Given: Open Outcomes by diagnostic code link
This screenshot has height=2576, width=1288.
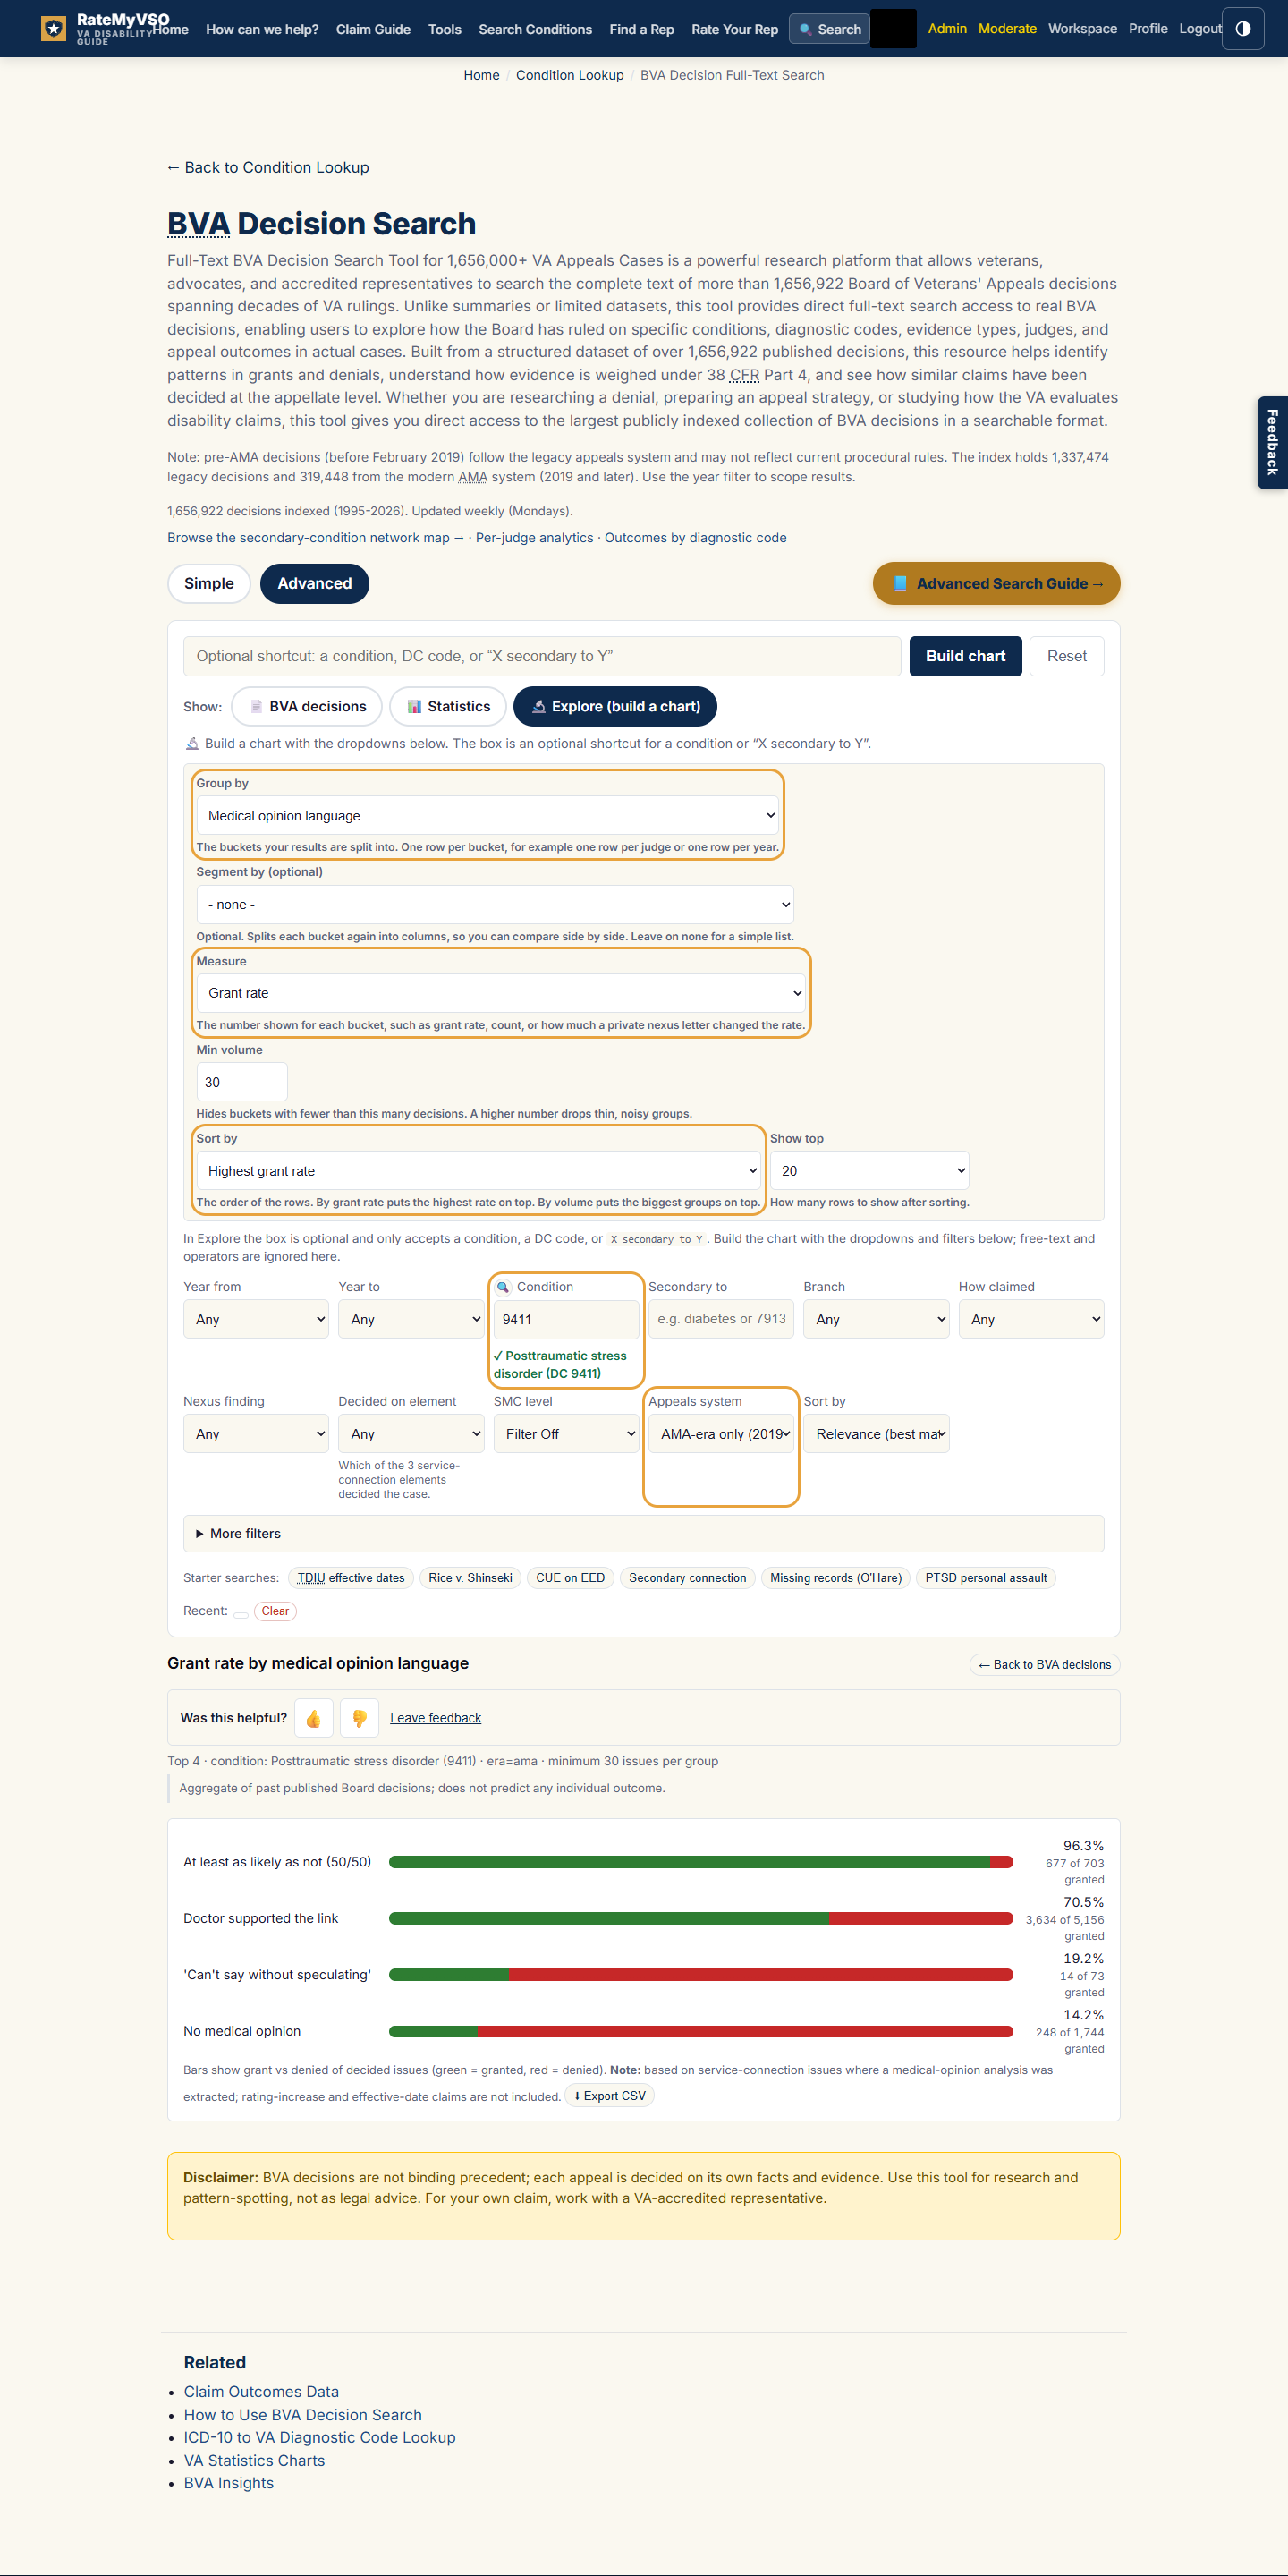Looking at the screenshot, I should tap(695, 538).
